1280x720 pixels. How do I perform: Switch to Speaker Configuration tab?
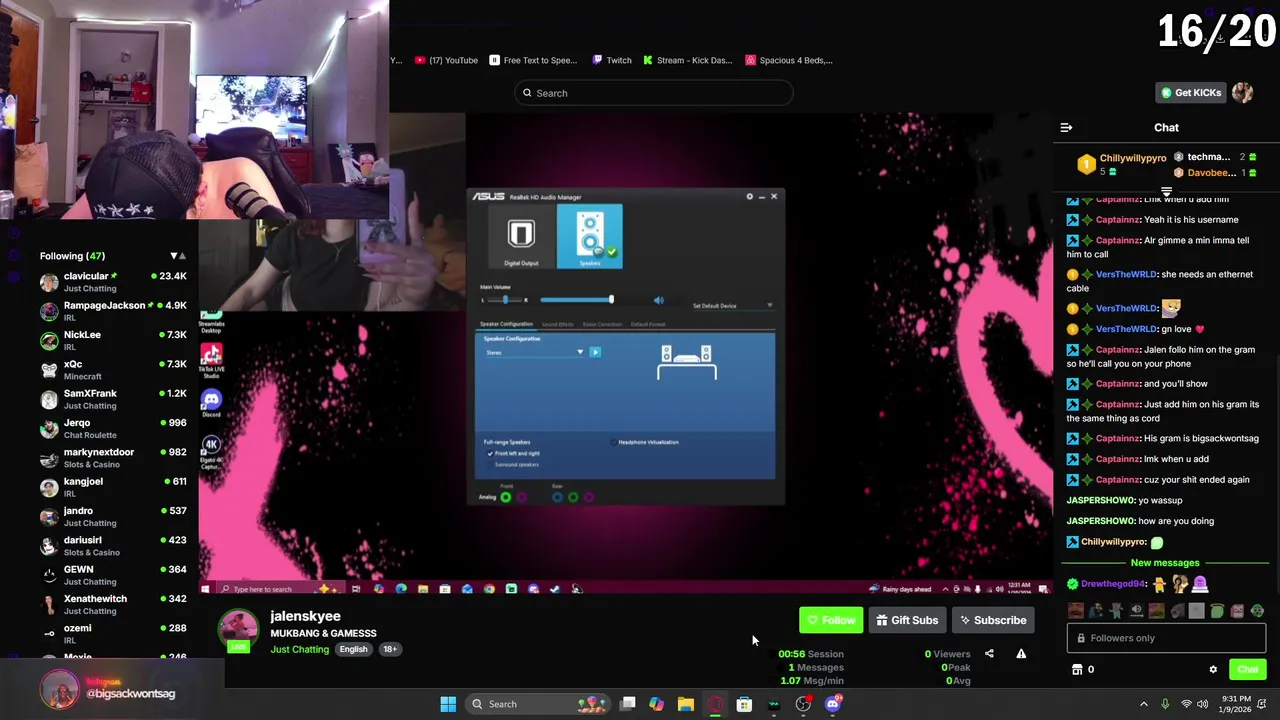[x=506, y=324]
